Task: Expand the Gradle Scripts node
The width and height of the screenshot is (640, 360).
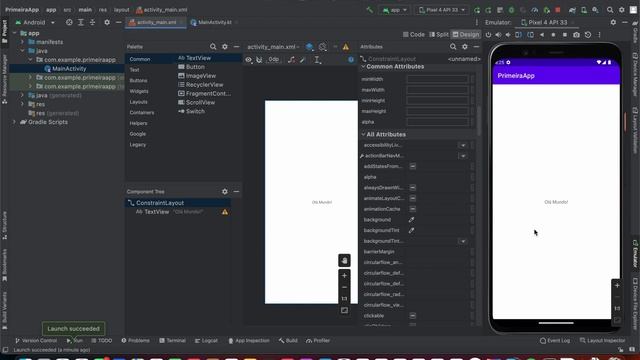Action: pos(14,122)
